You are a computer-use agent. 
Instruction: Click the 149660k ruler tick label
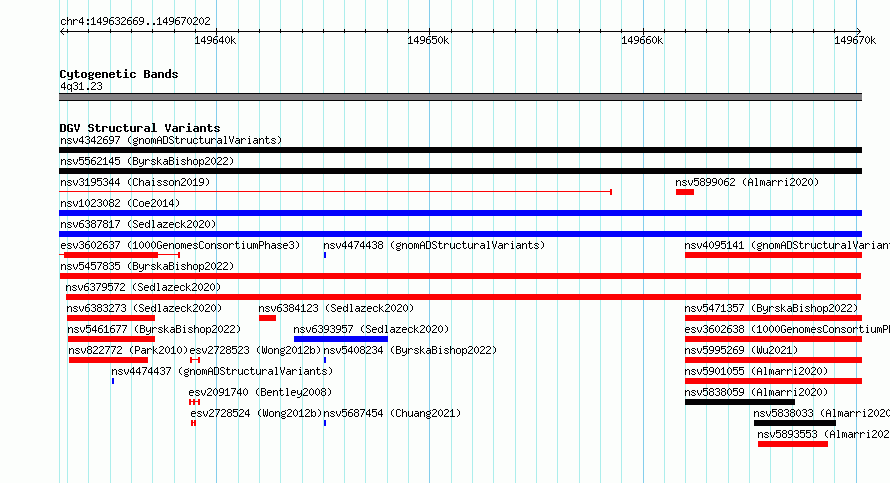point(642,41)
